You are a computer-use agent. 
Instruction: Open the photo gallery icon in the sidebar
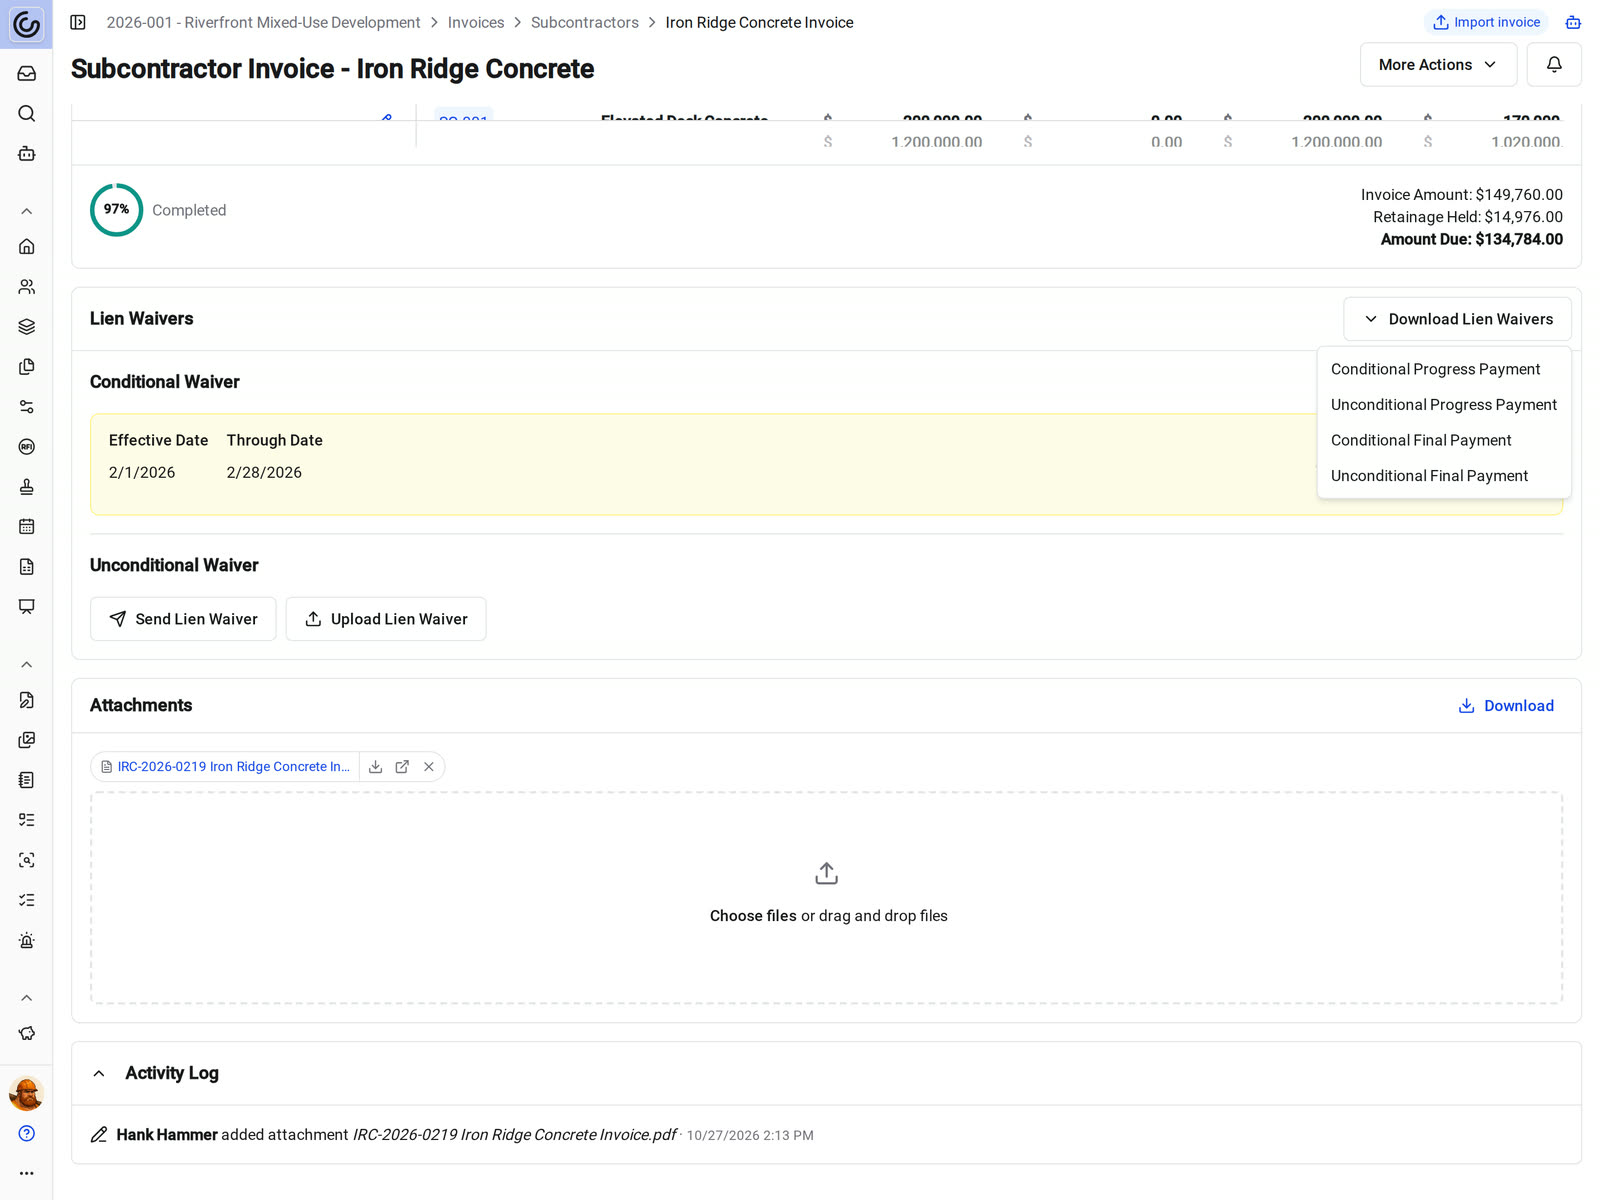point(27,740)
